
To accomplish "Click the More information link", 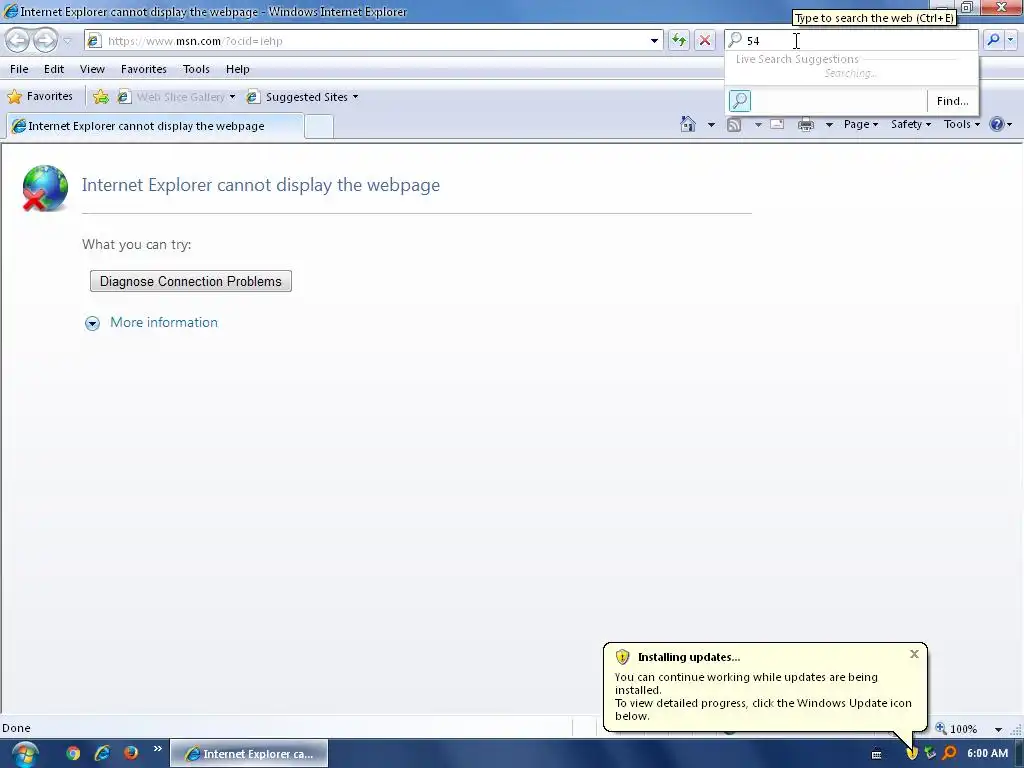I will pos(164,323).
